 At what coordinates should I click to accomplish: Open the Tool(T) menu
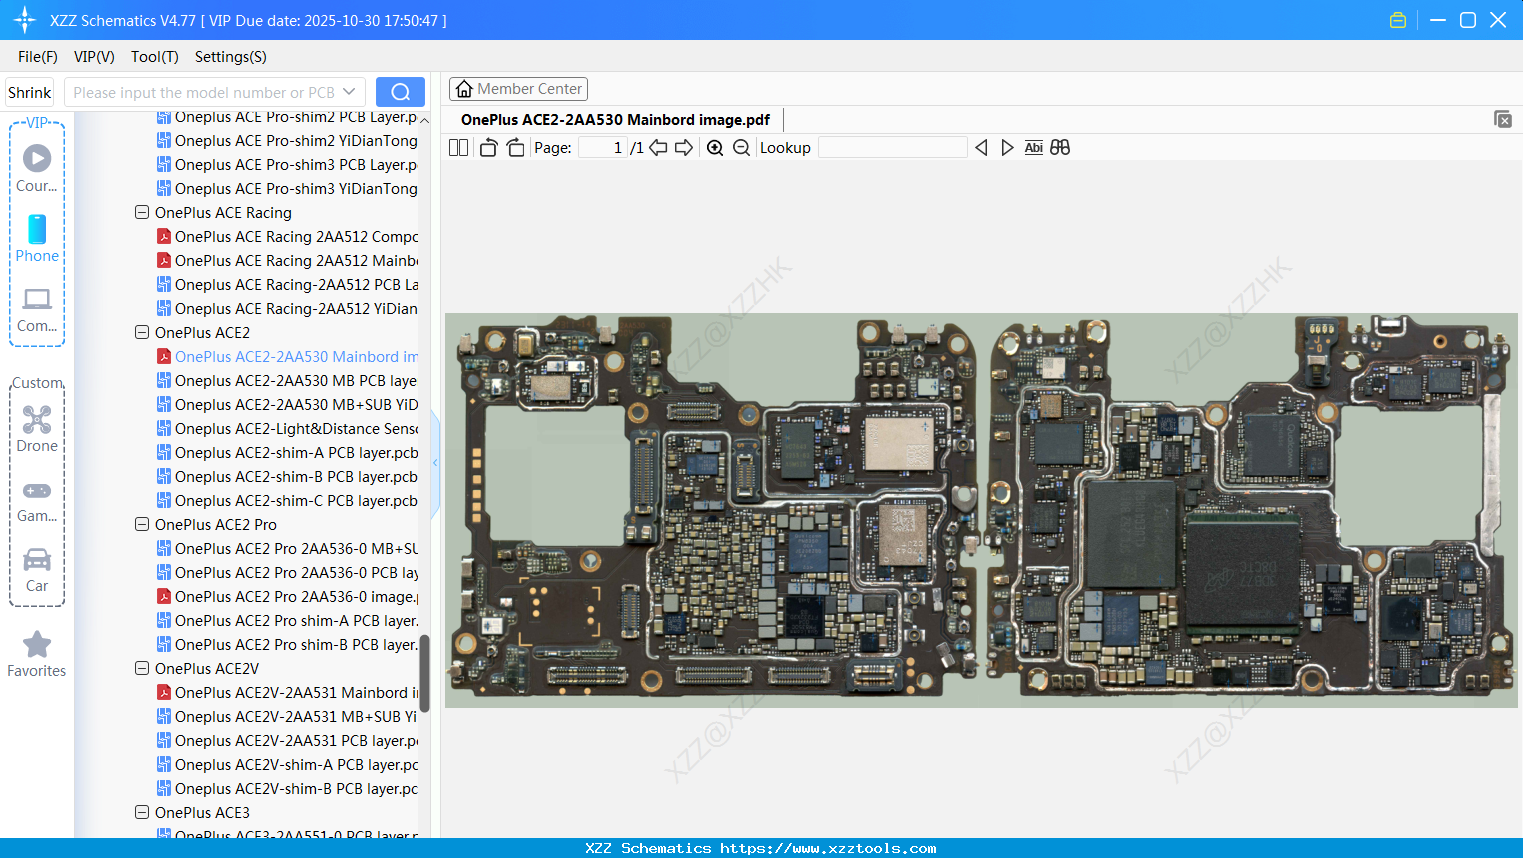coord(154,57)
